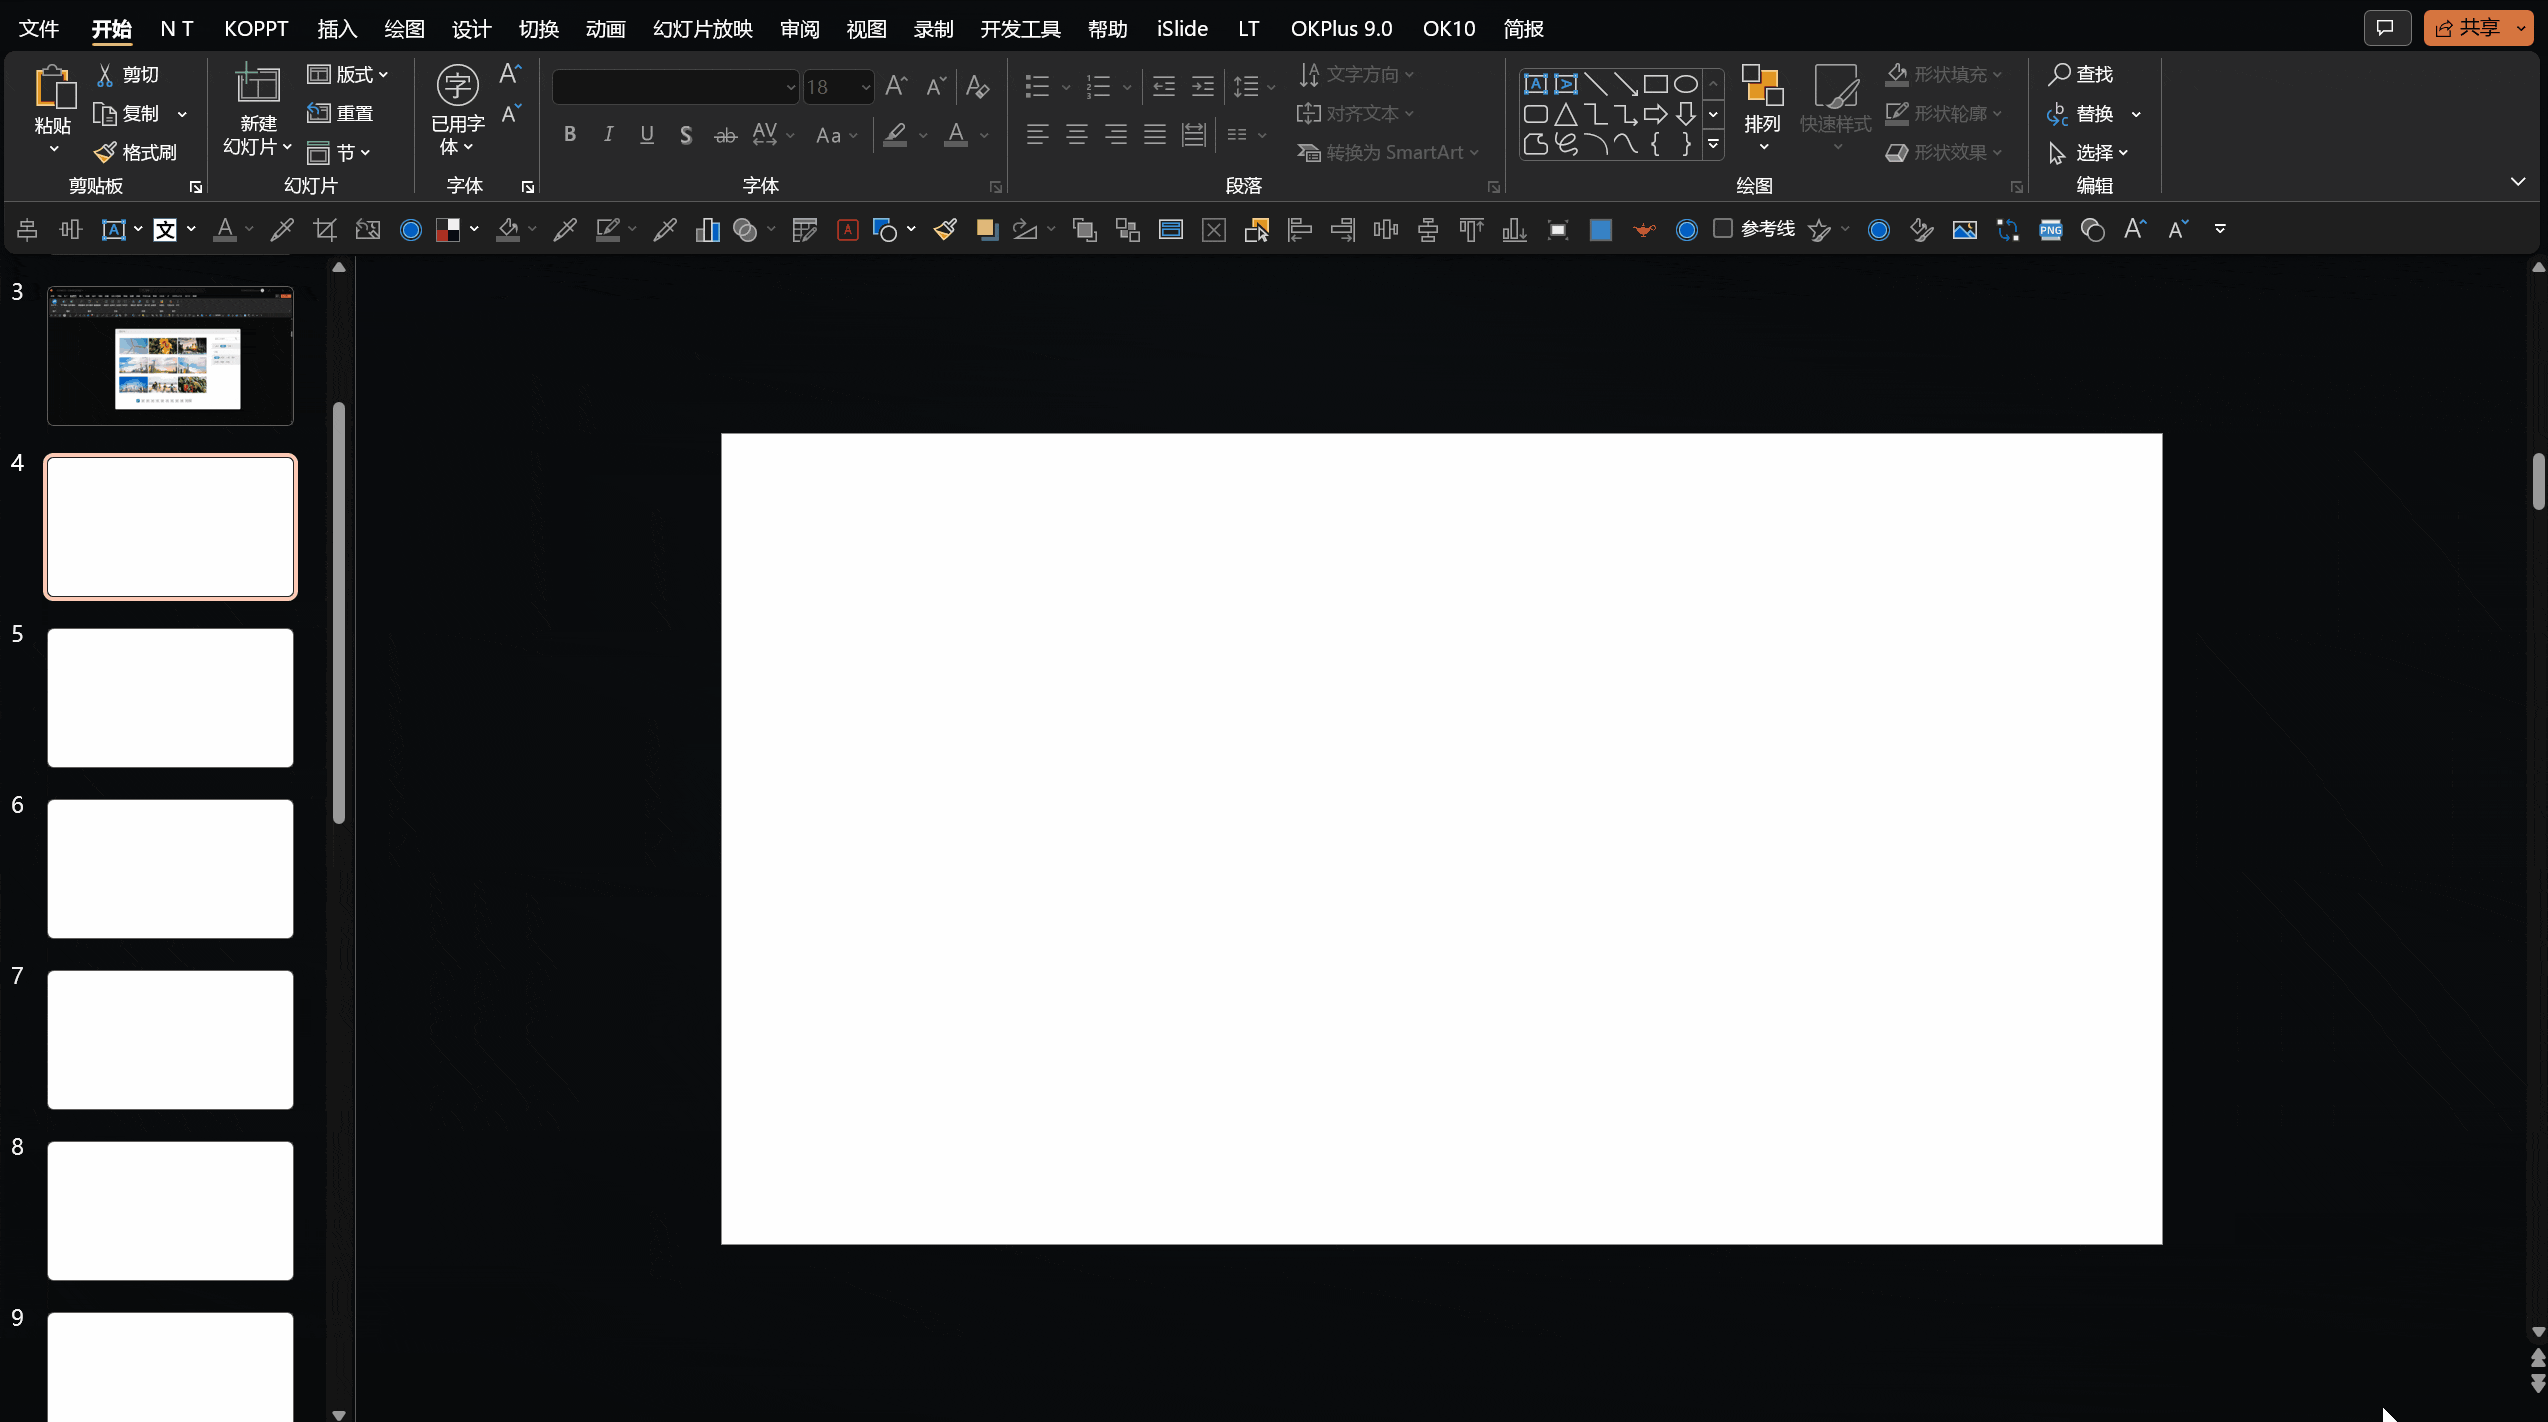Click the Format Painter (格式刷) icon

104,152
